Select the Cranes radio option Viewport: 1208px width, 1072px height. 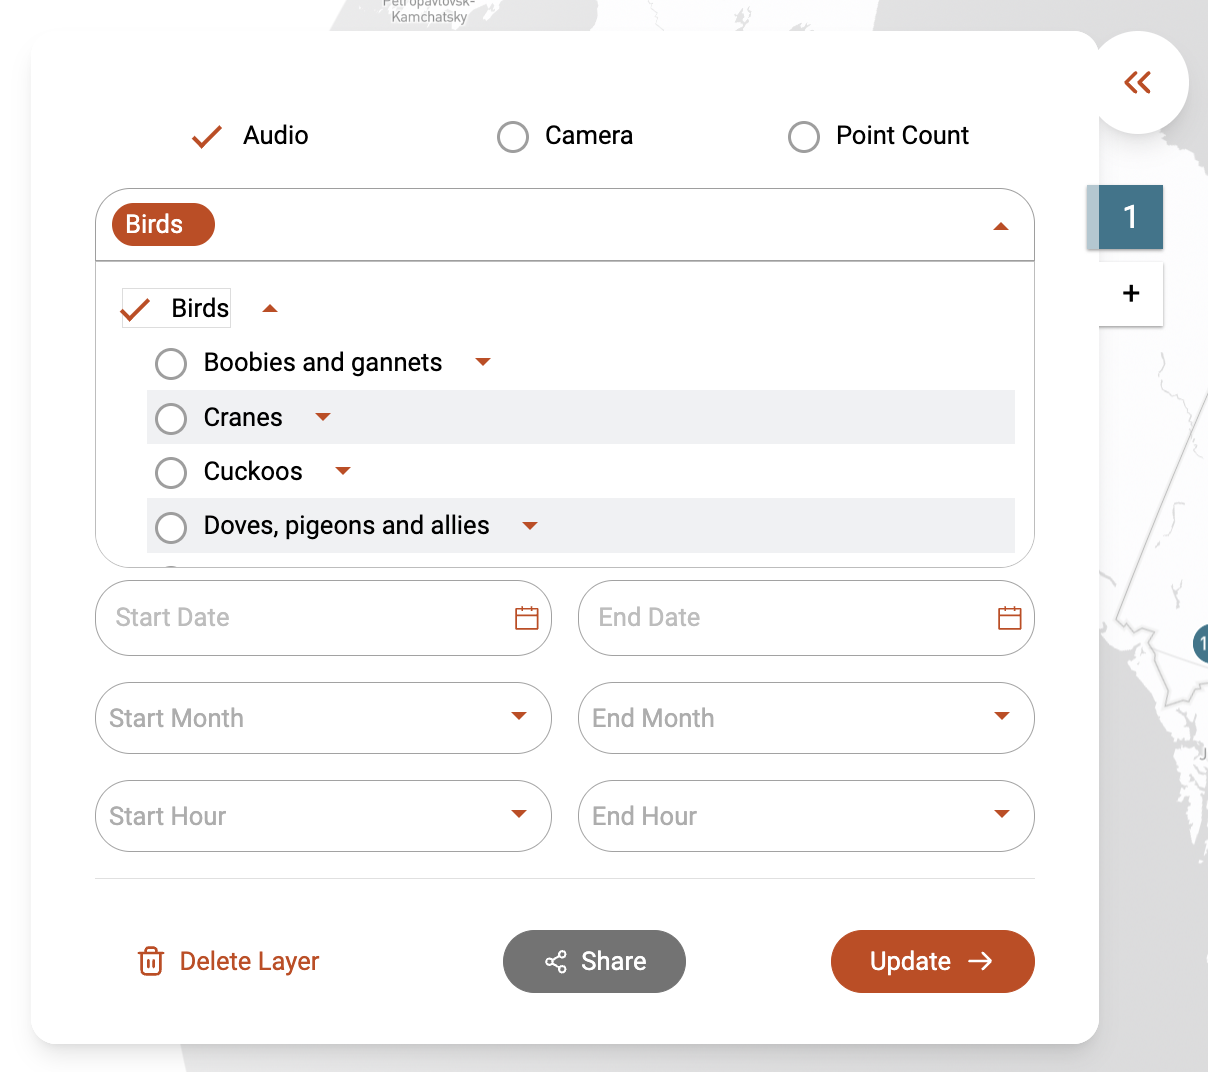(x=171, y=418)
